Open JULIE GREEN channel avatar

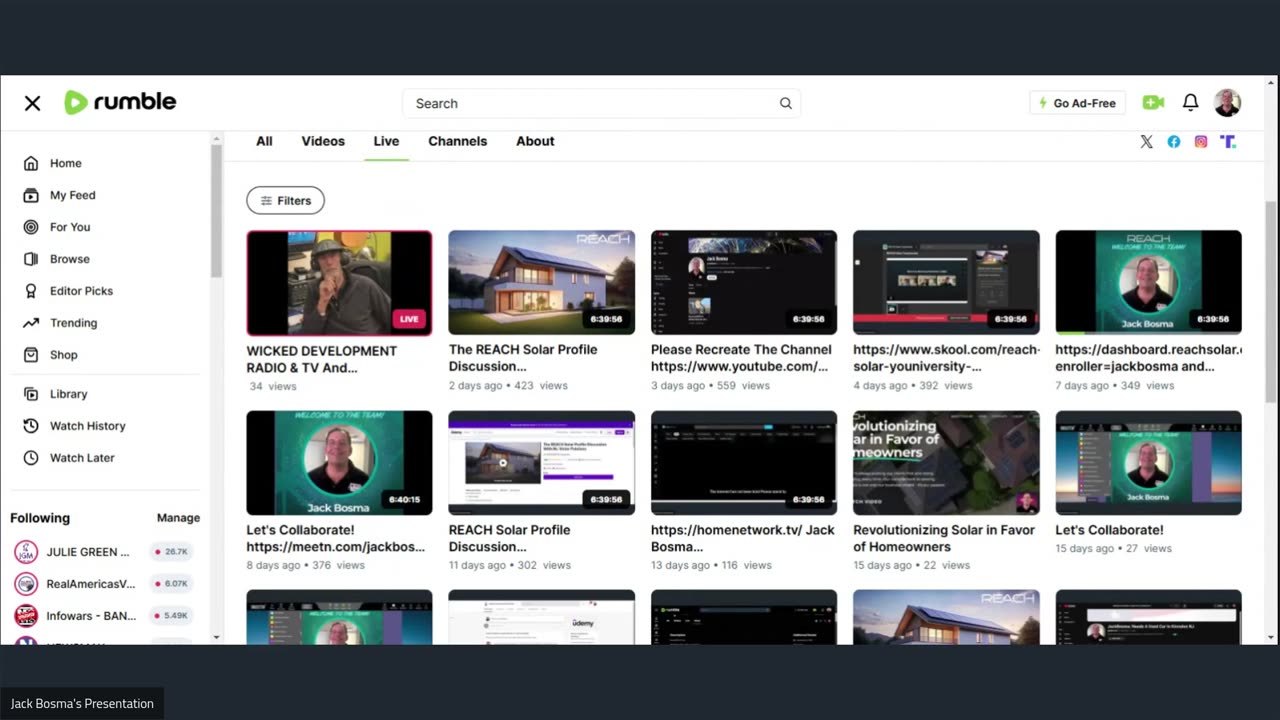click(x=26, y=552)
